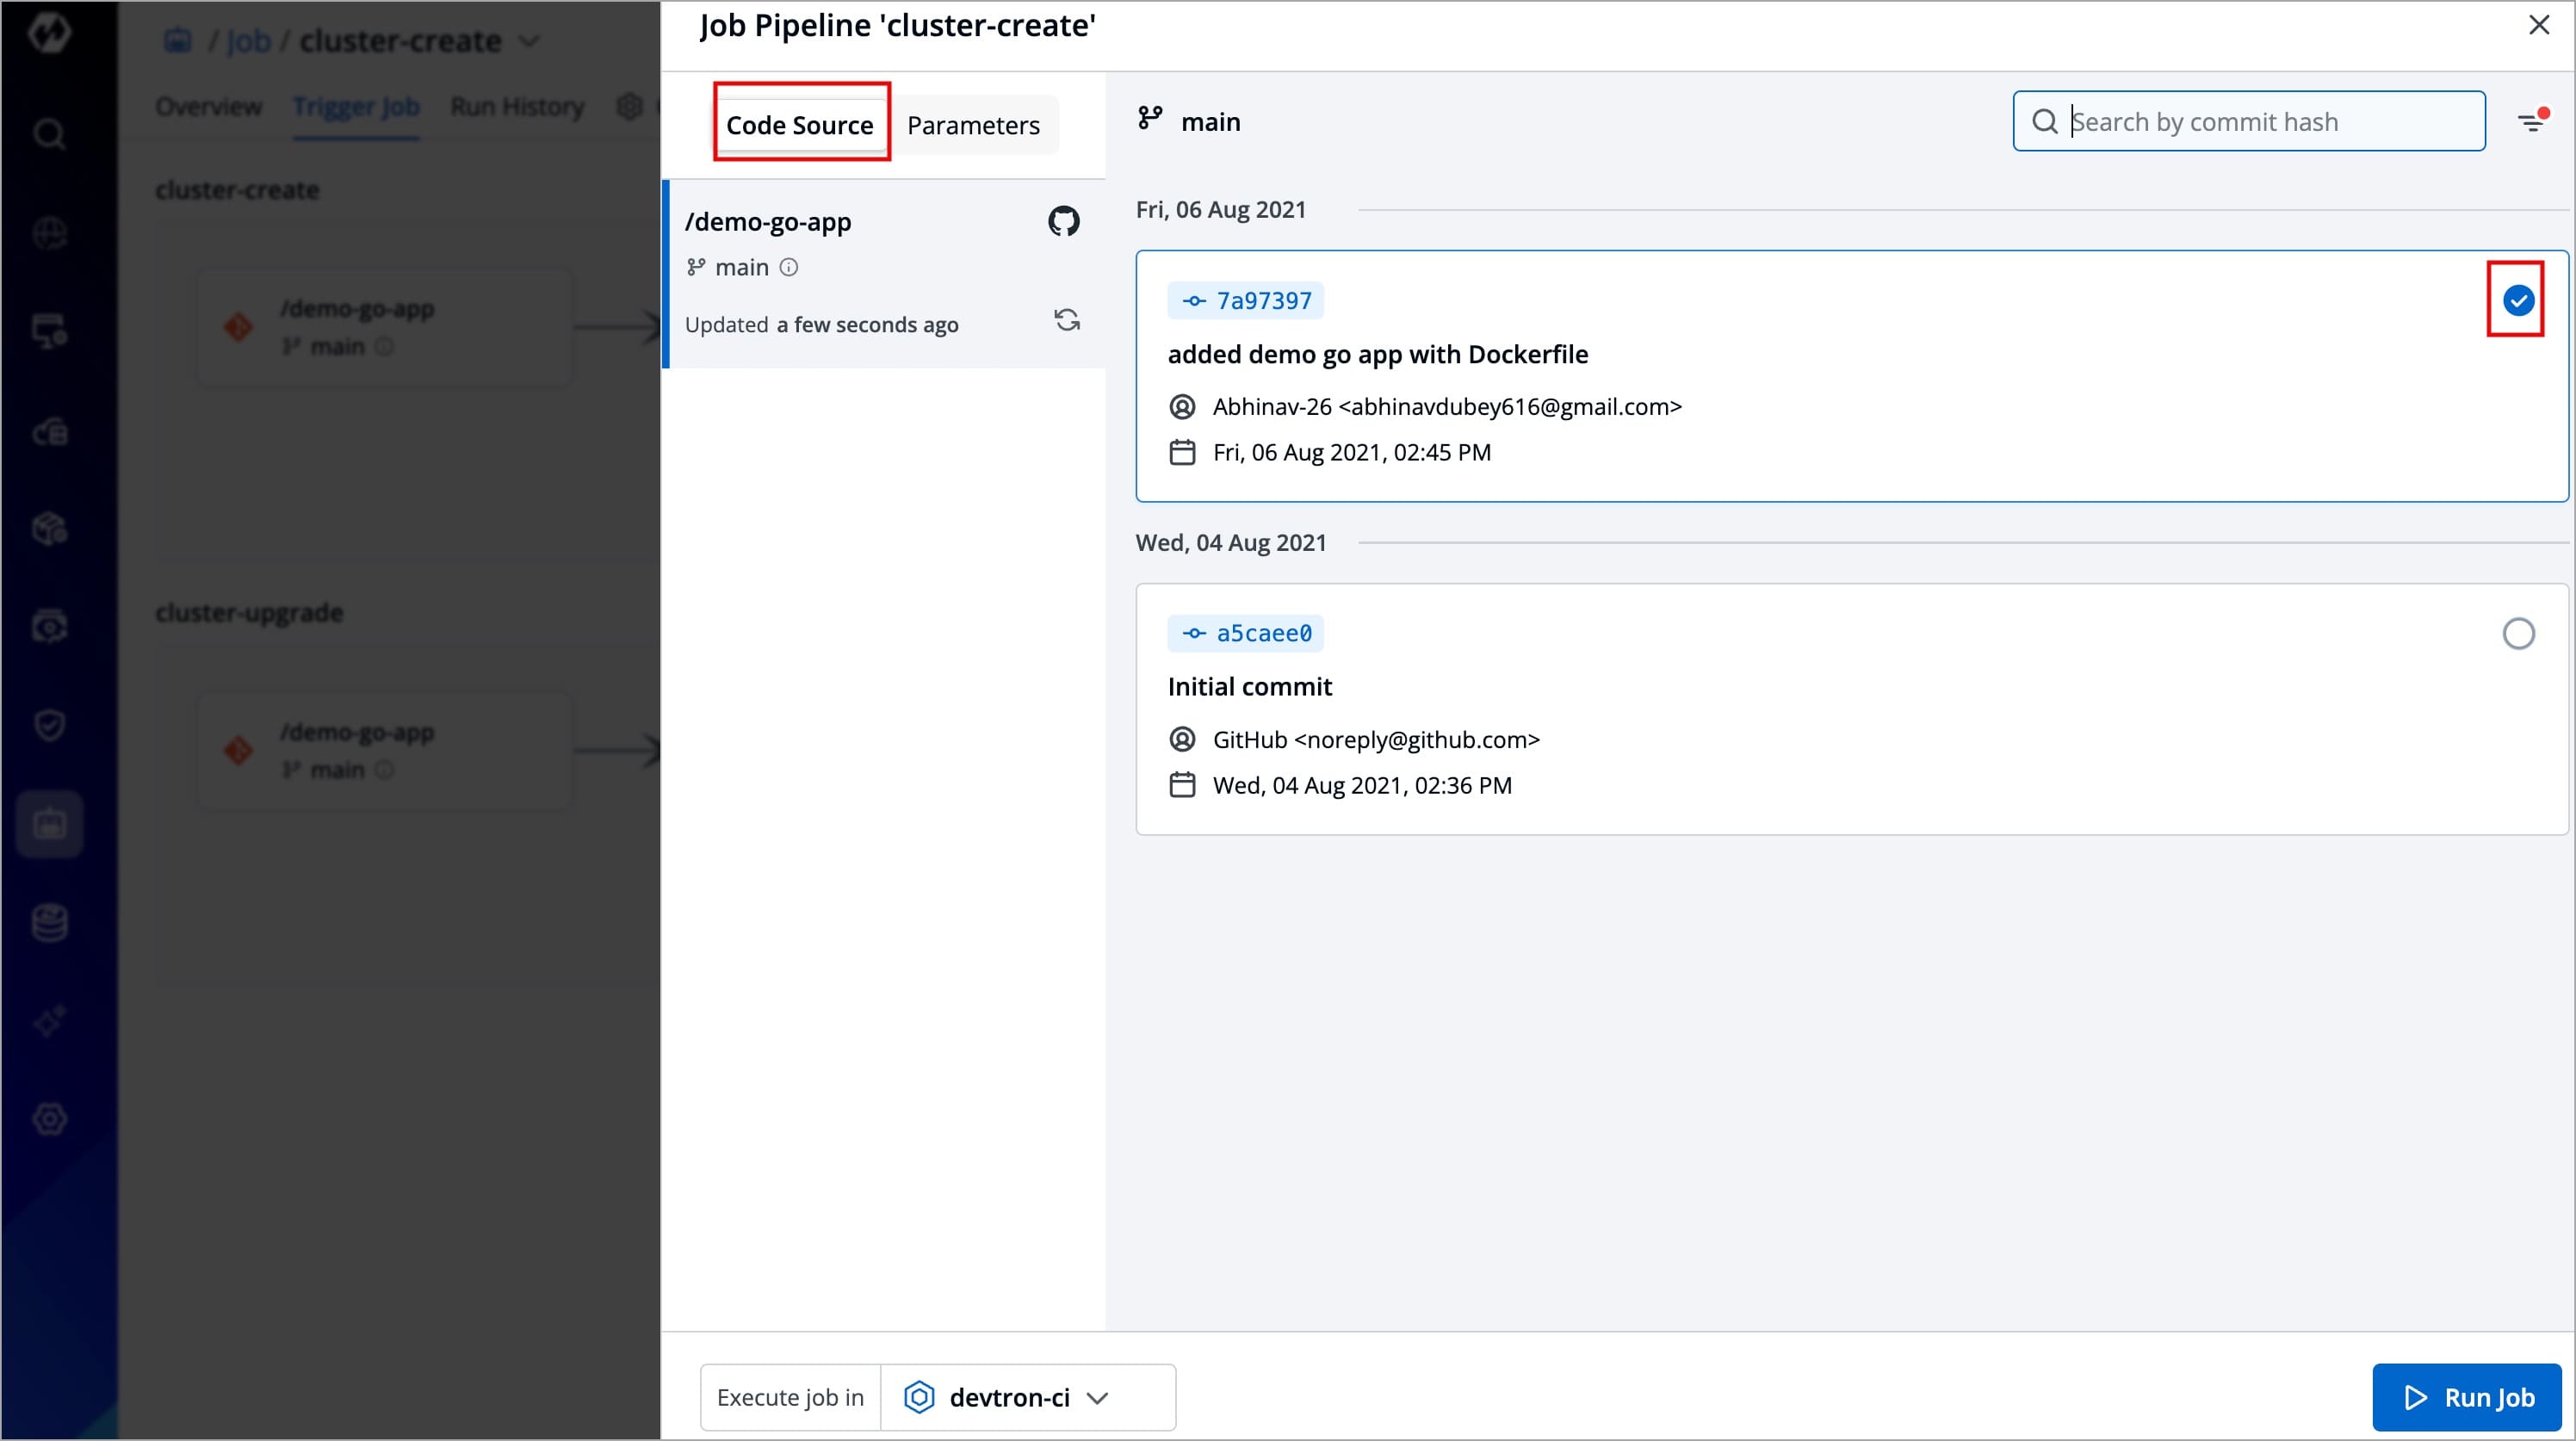Open global settings gear in the sidebar
The width and height of the screenshot is (2576, 1441).
(x=49, y=1119)
